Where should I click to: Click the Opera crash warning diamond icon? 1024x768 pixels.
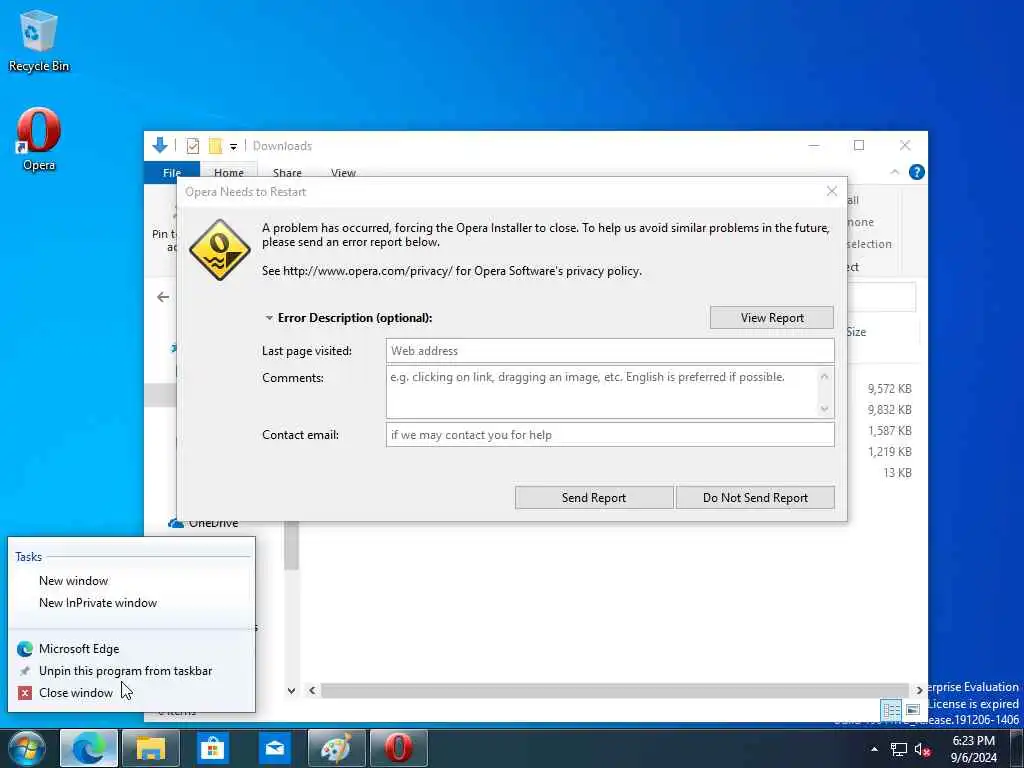click(219, 250)
